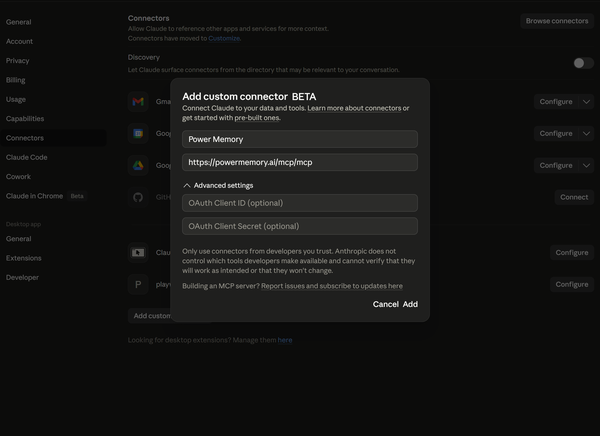Open Claude Code settings

[27, 157]
